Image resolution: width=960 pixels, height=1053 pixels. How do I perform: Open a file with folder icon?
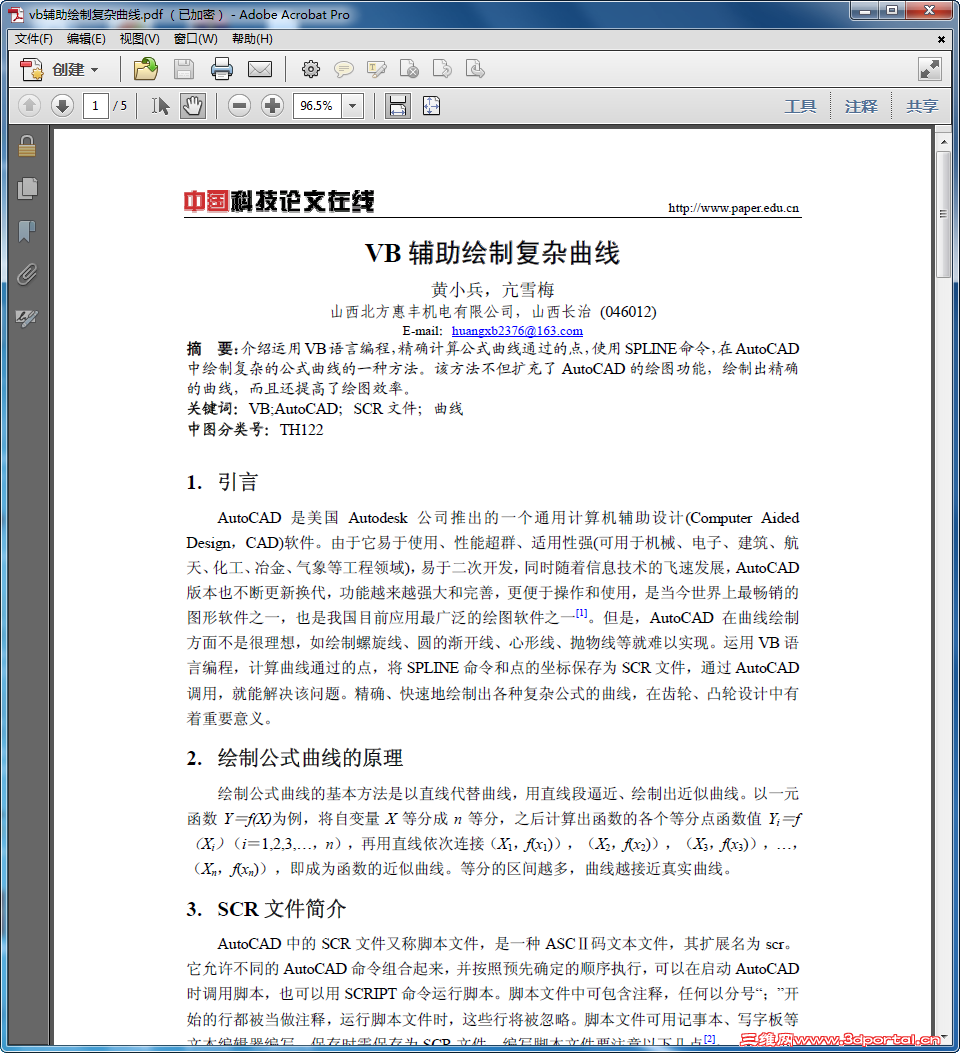tap(145, 69)
